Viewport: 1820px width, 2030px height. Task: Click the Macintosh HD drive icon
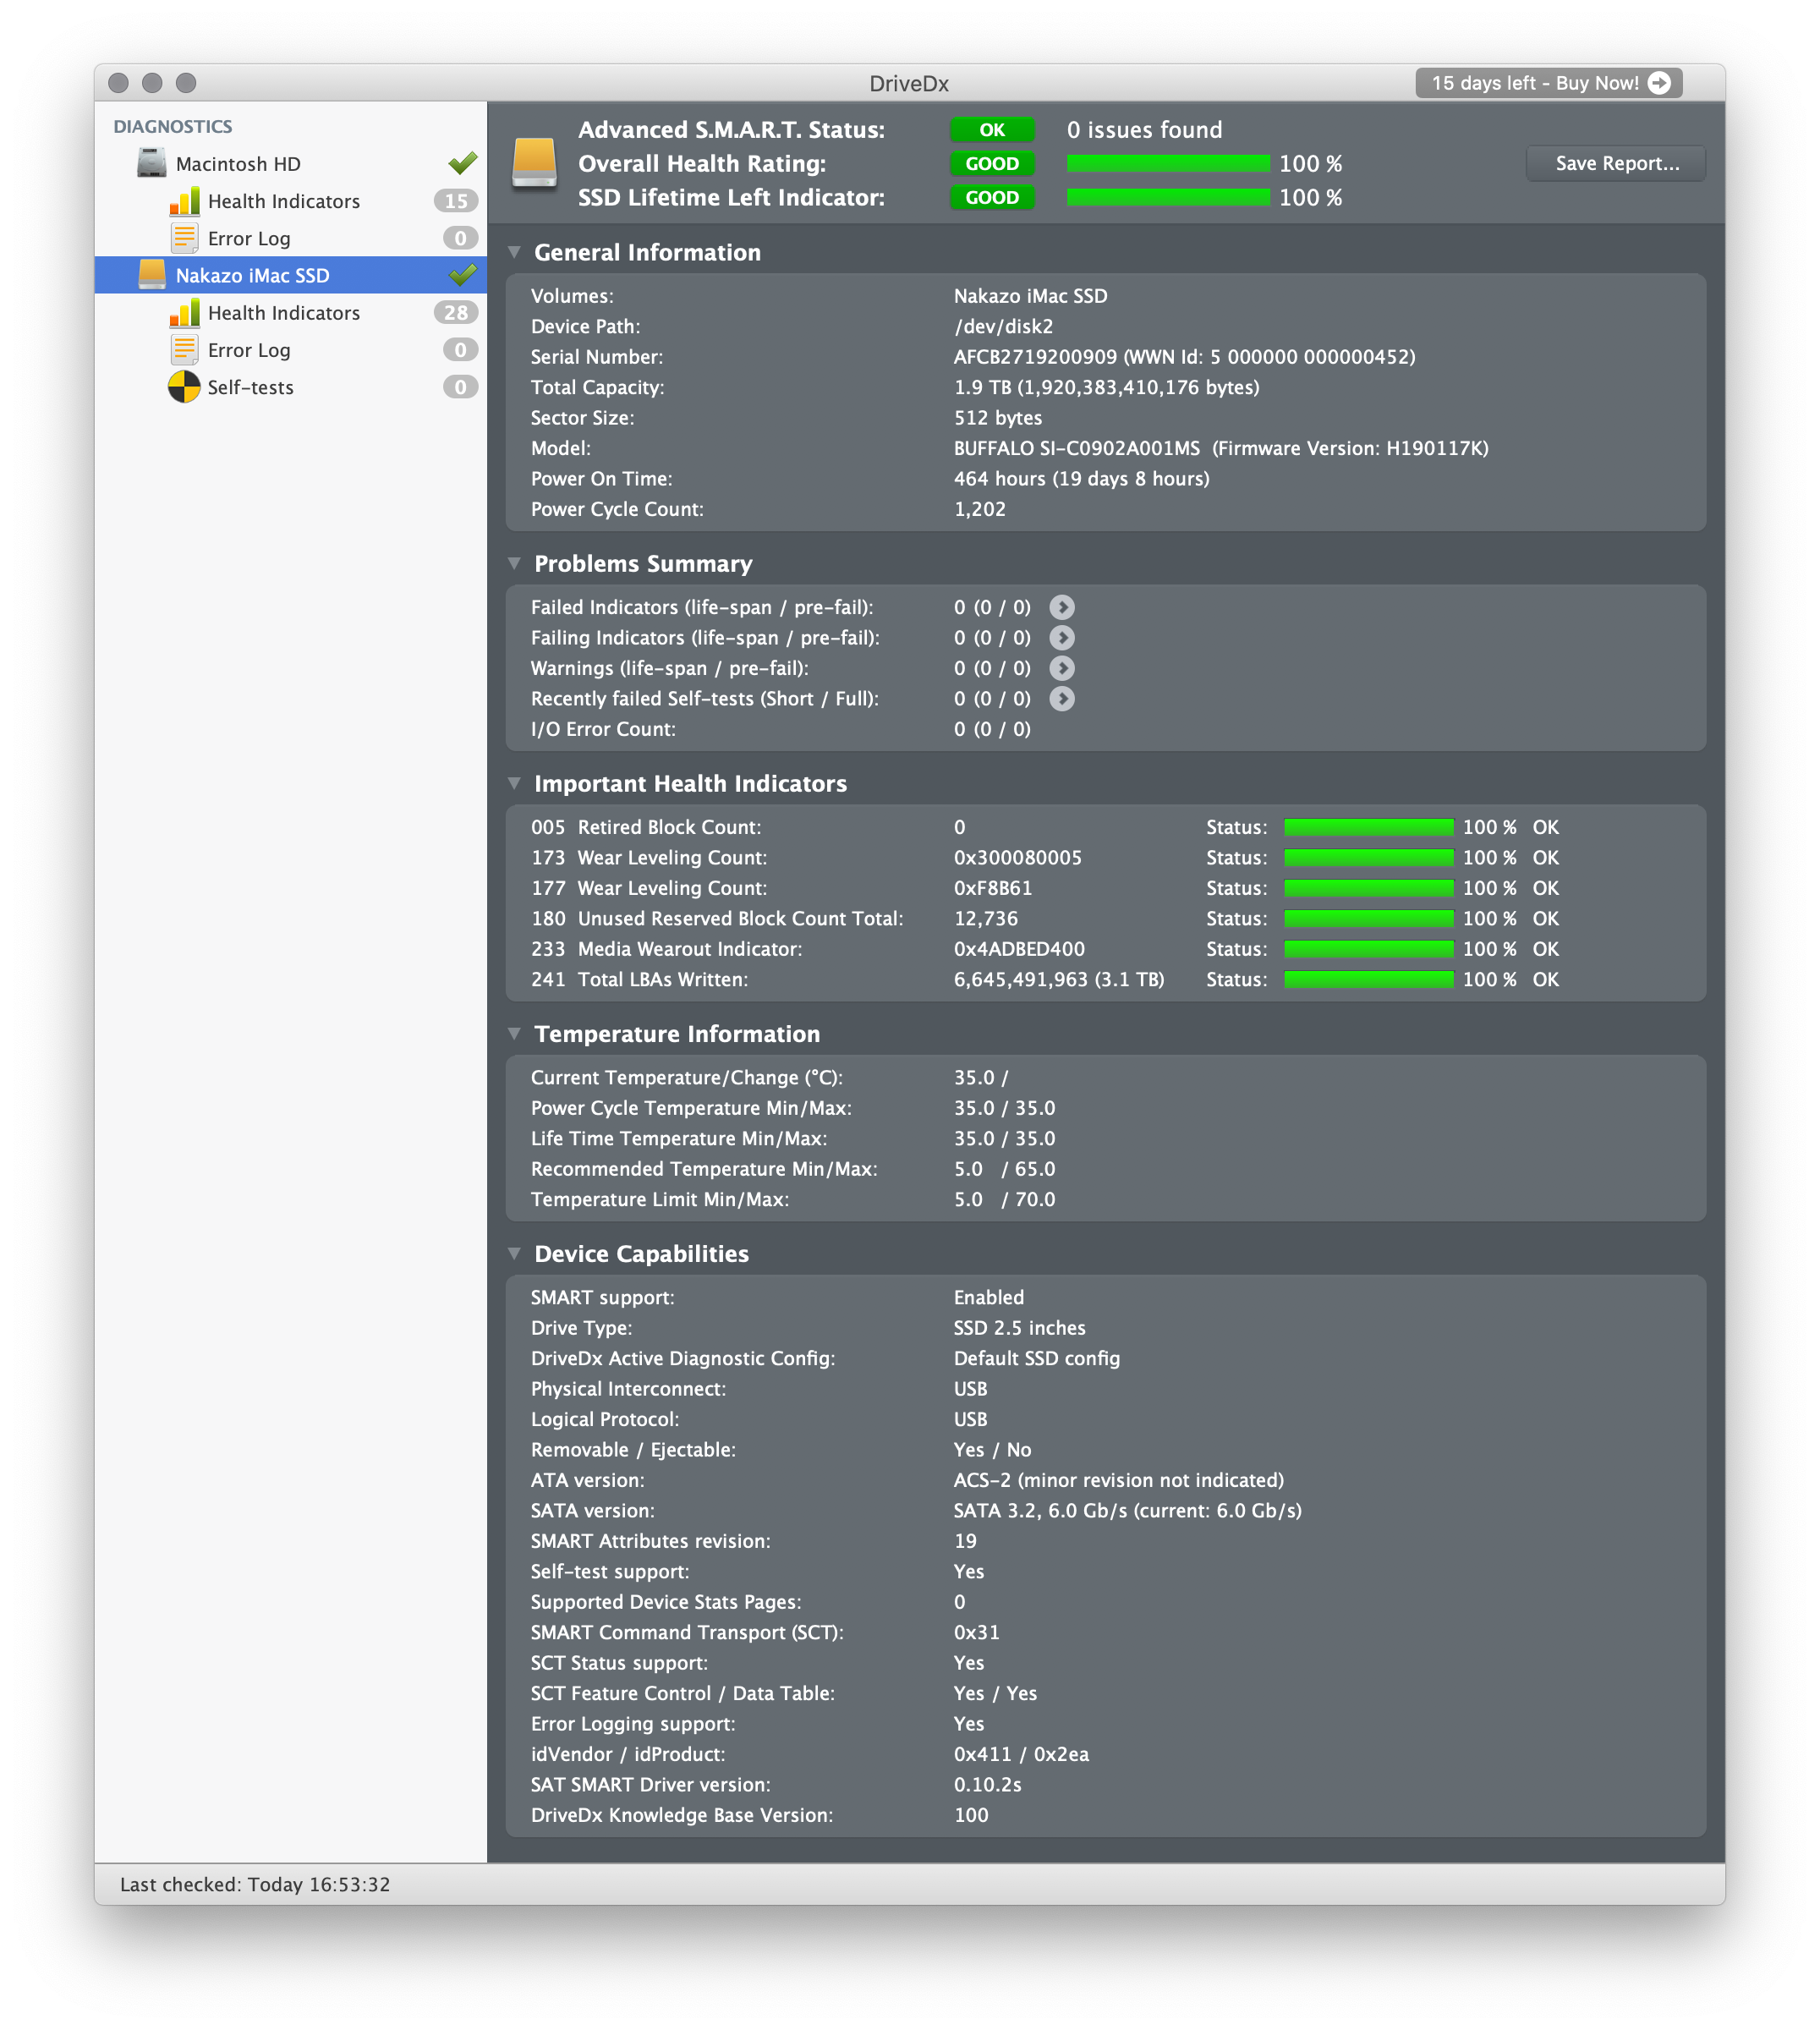point(151,163)
